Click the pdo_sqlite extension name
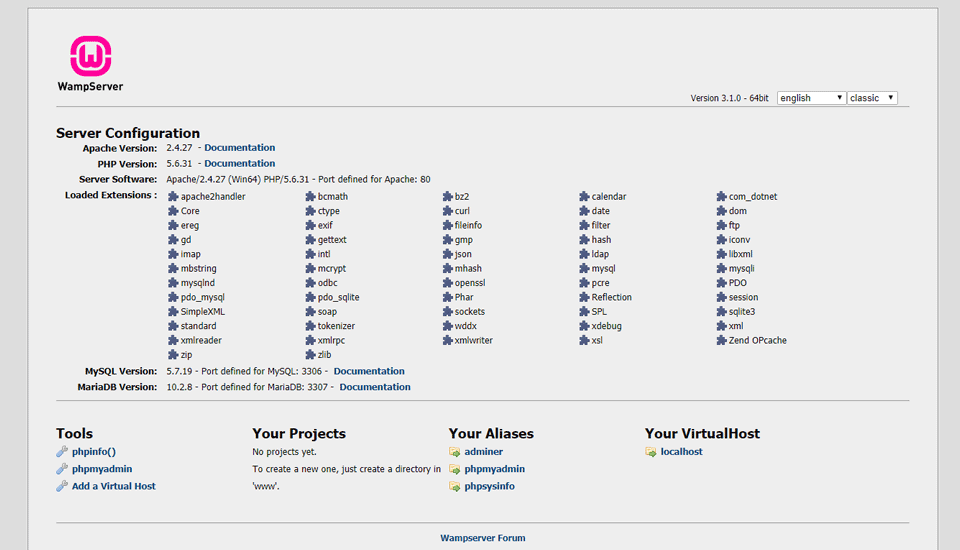 coord(339,297)
